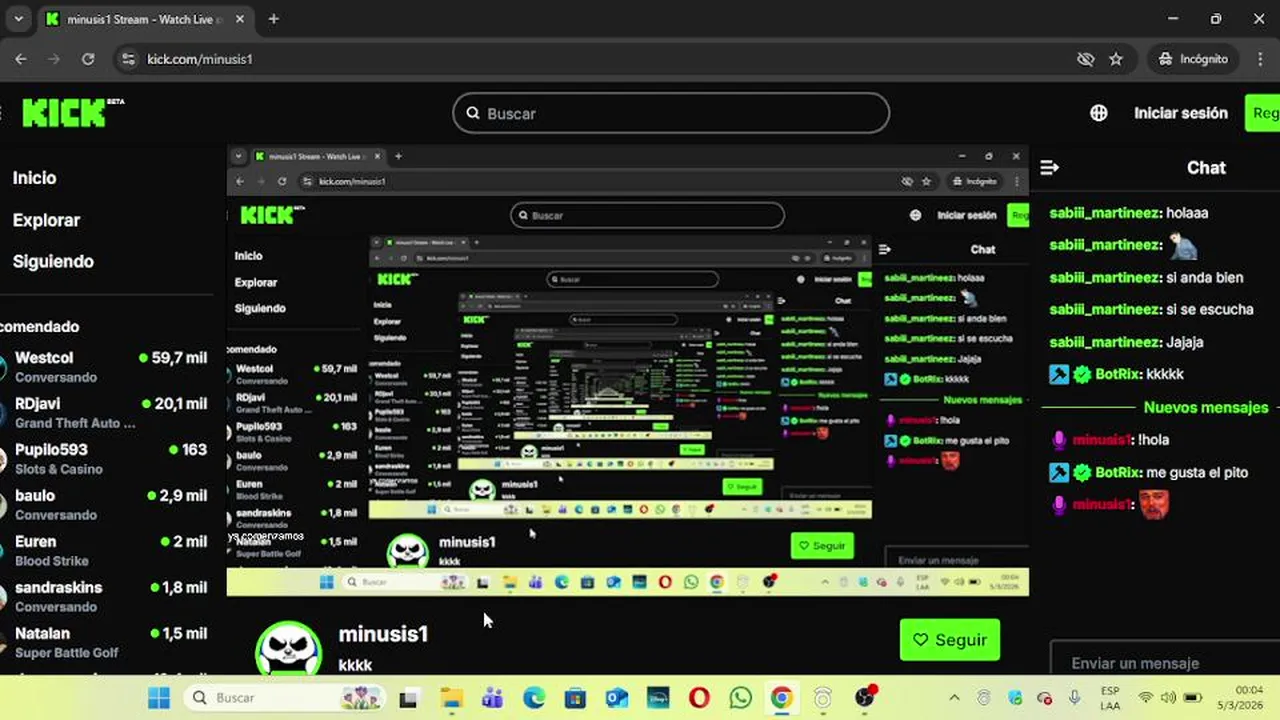Show hidden system tray icons
Image resolution: width=1280 pixels, height=720 pixels.
coord(954,698)
